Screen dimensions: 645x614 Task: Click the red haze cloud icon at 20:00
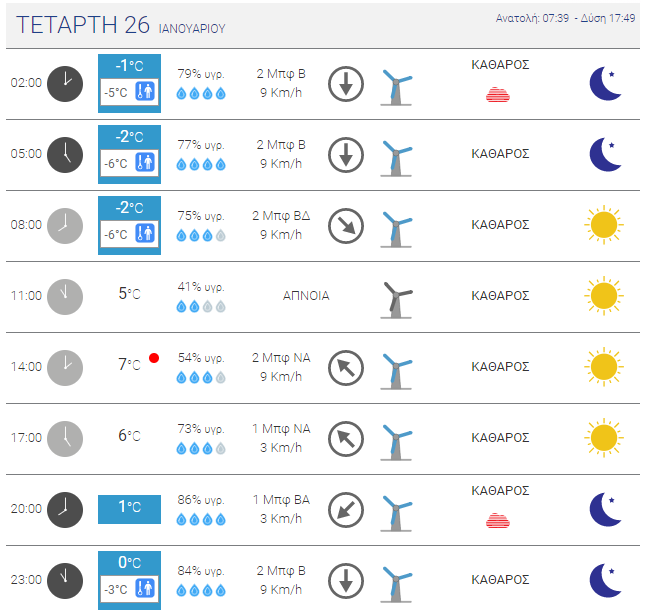pyautogui.click(x=498, y=521)
